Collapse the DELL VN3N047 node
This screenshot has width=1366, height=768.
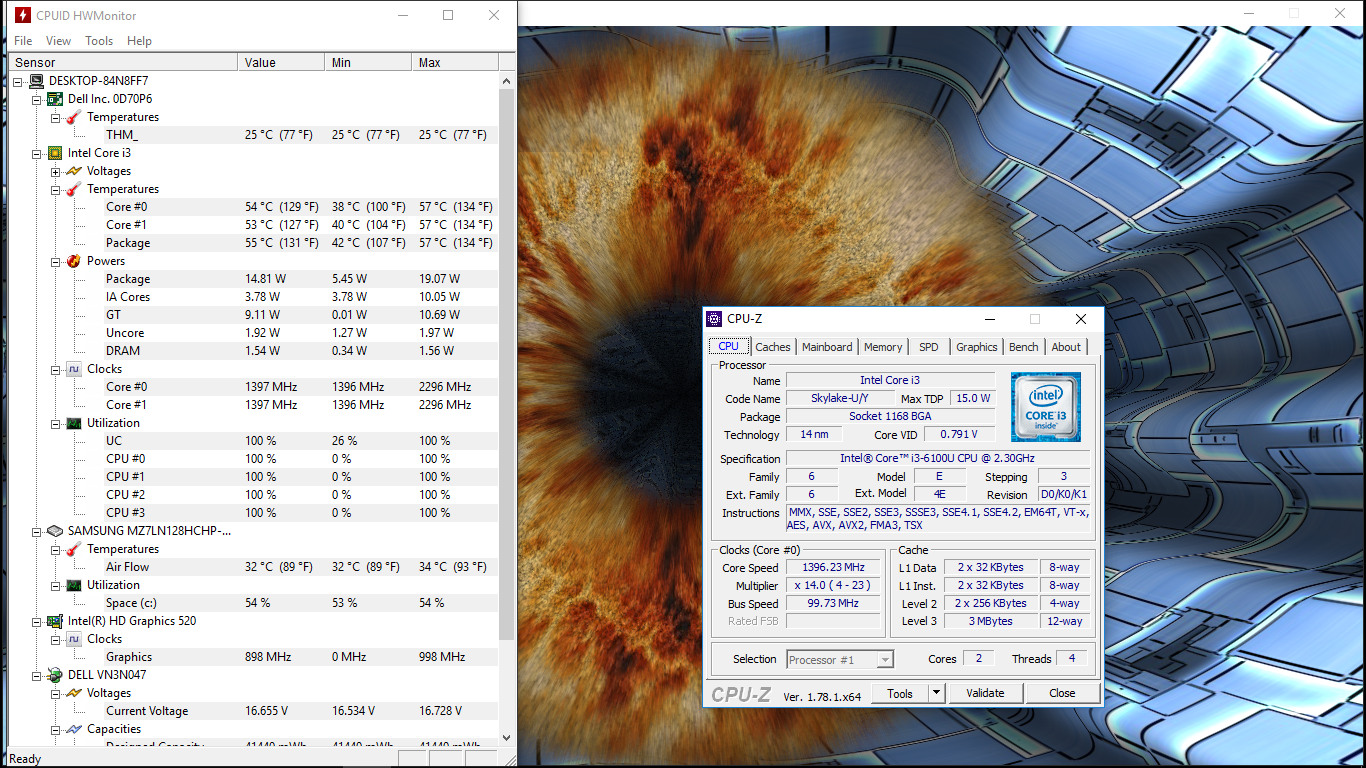(x=37, y=675)
